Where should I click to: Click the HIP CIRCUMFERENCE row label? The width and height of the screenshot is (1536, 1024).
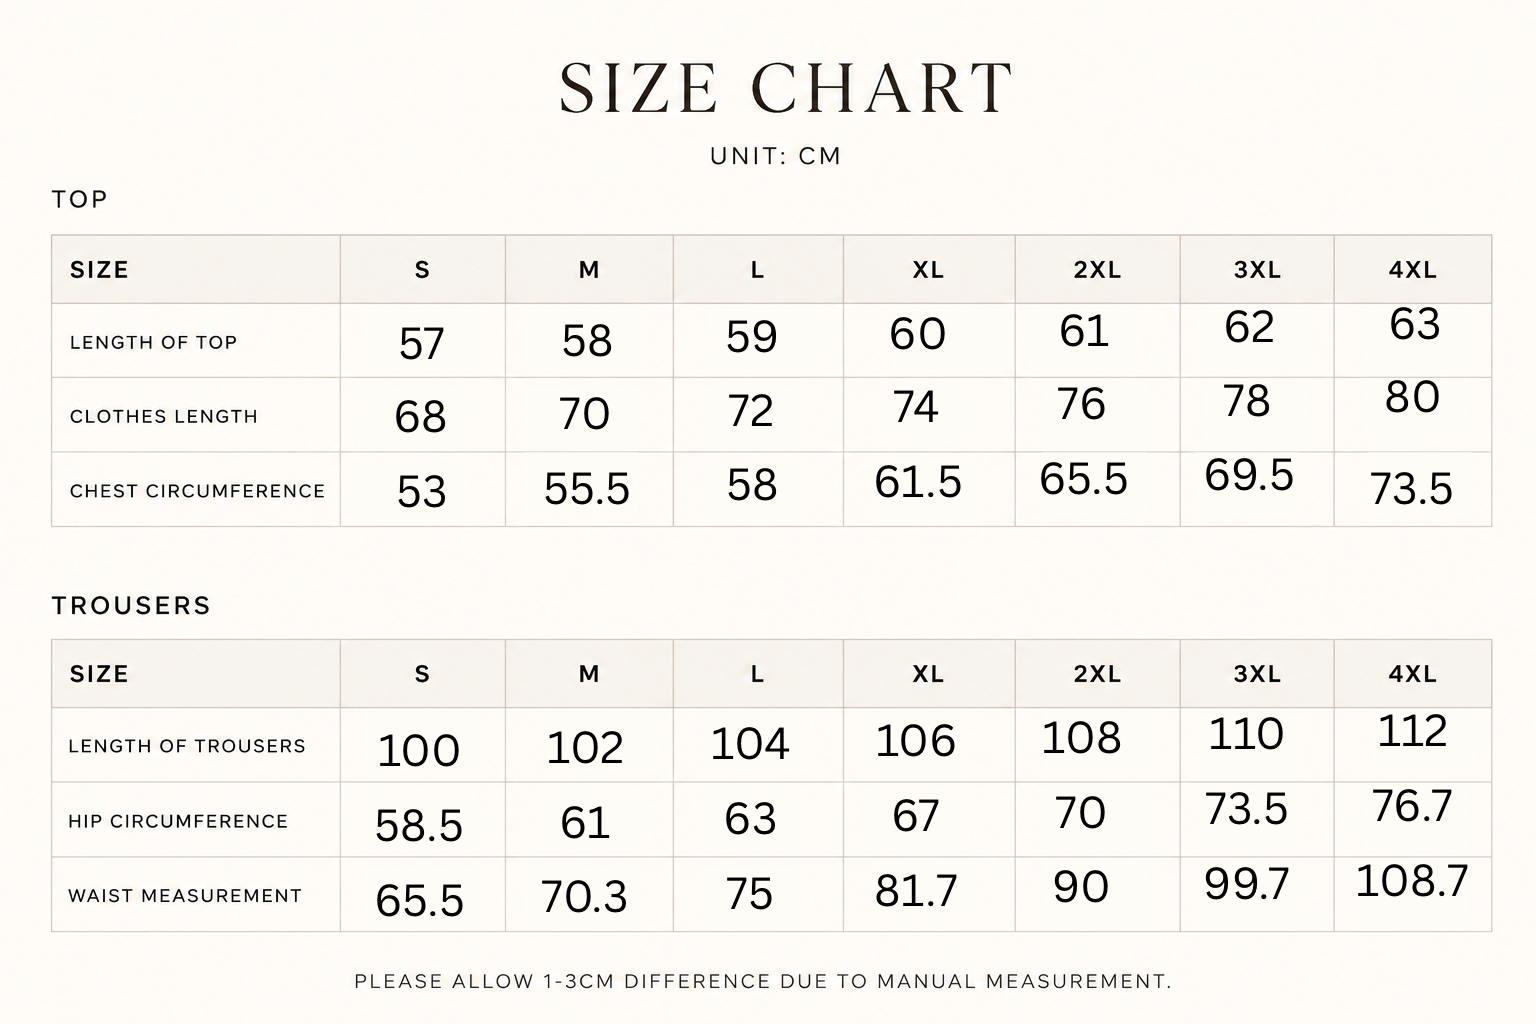pyautogui.click(x=178, y=821)
